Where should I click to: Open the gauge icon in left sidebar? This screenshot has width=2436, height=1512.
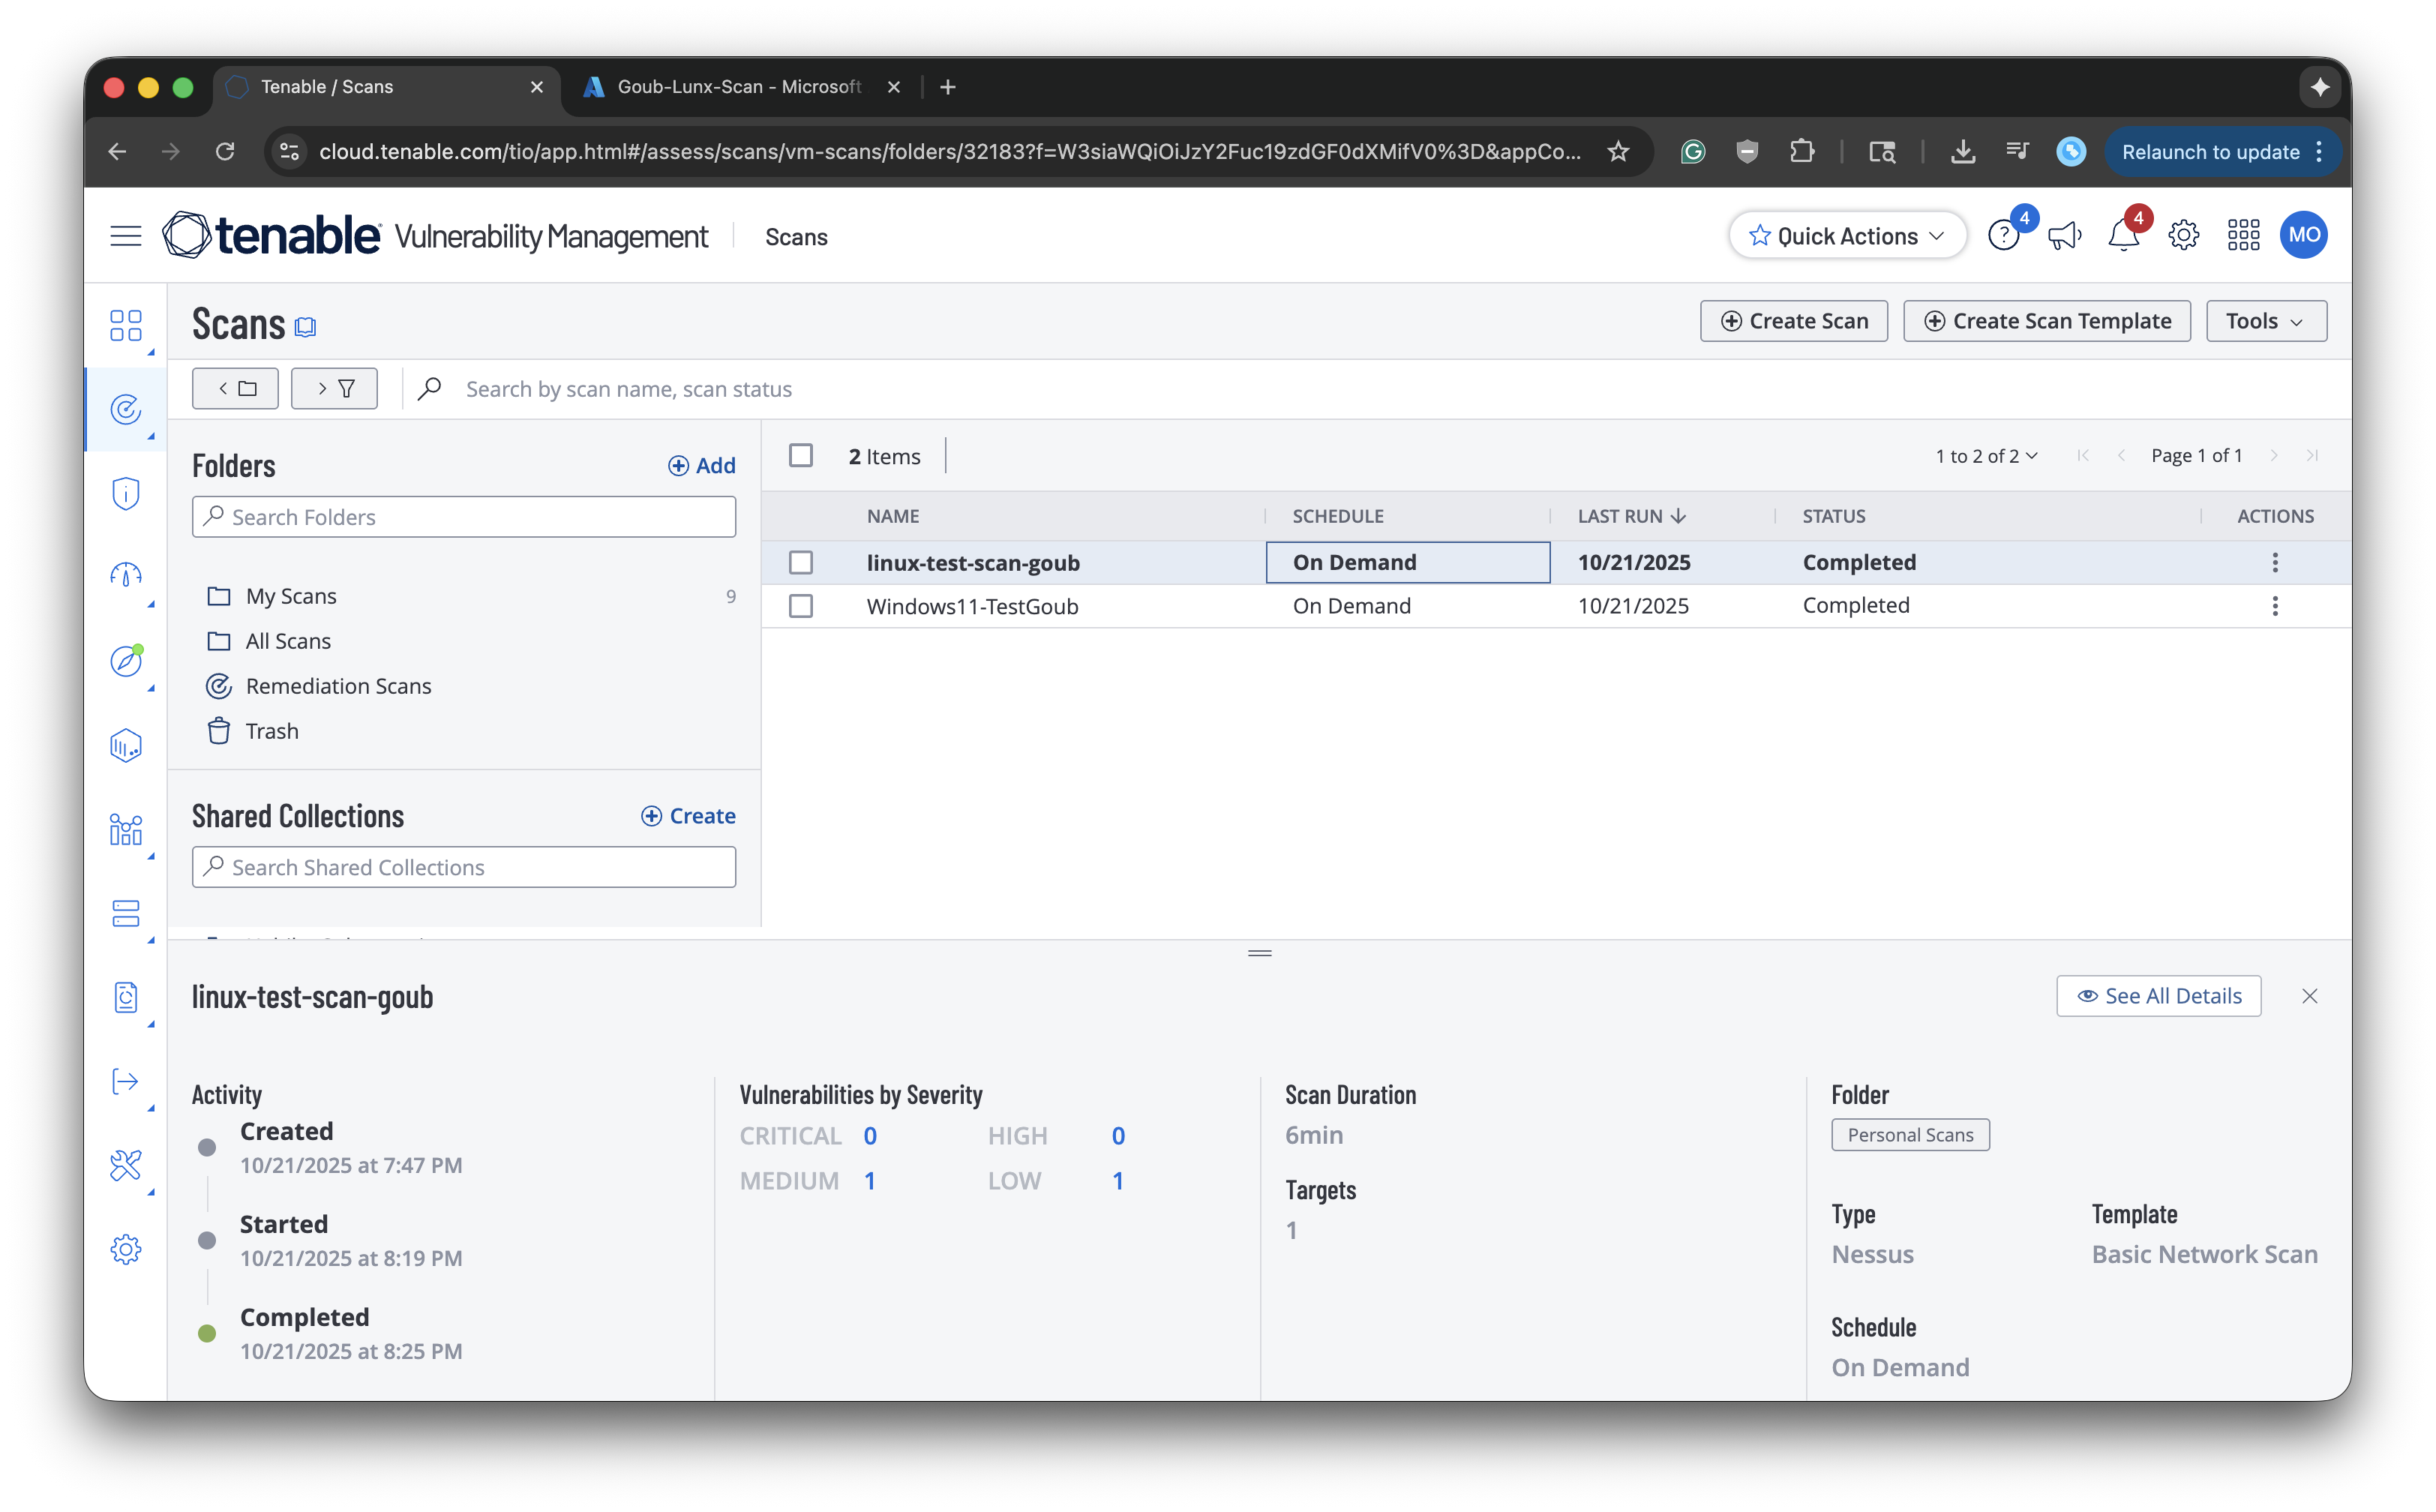(125, 576)
